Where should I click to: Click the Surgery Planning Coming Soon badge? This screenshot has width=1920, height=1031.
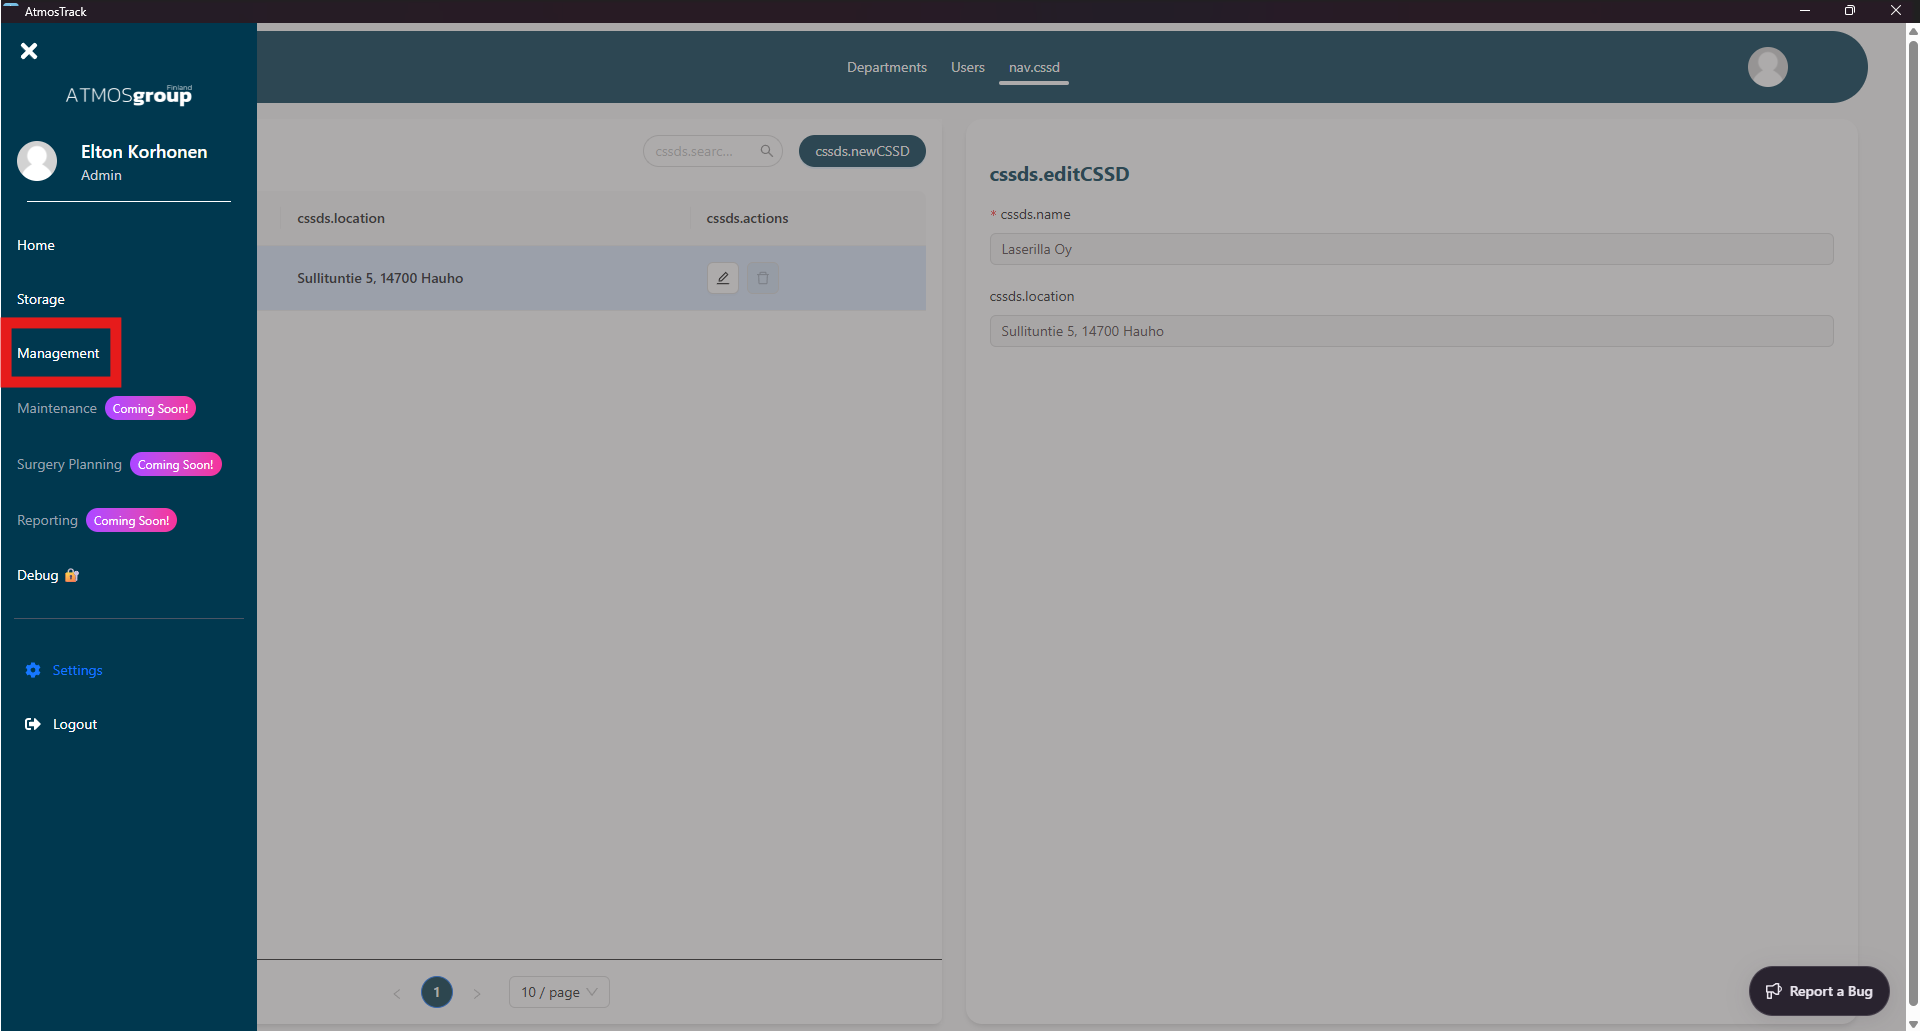(x=176, y=464)
